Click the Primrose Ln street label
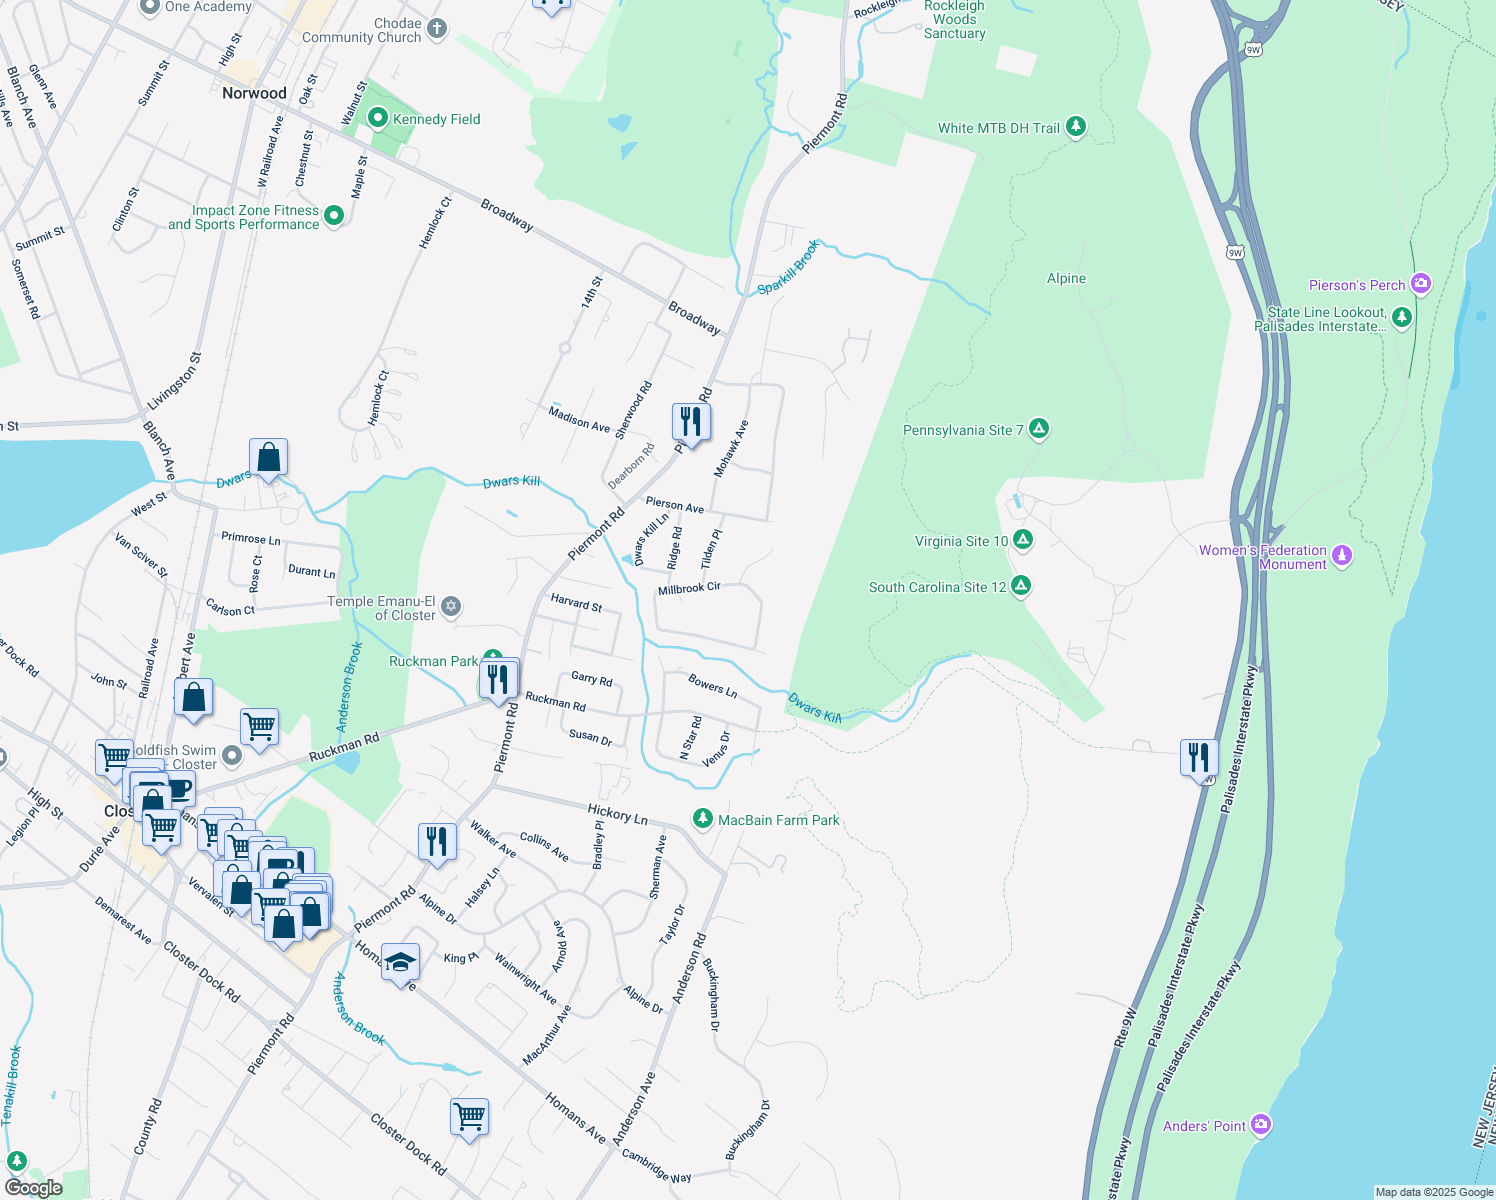The image size is (1496, 1200). click(251, 538)
